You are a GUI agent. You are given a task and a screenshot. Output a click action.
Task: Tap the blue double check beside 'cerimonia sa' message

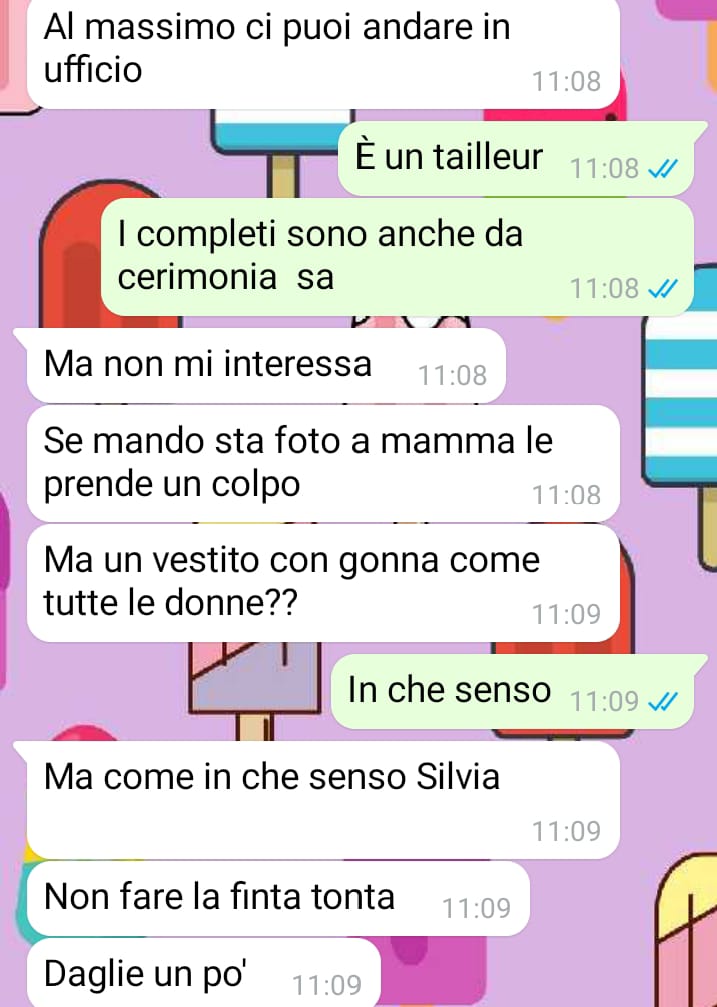pyautogui.click(x=662, y=290)
